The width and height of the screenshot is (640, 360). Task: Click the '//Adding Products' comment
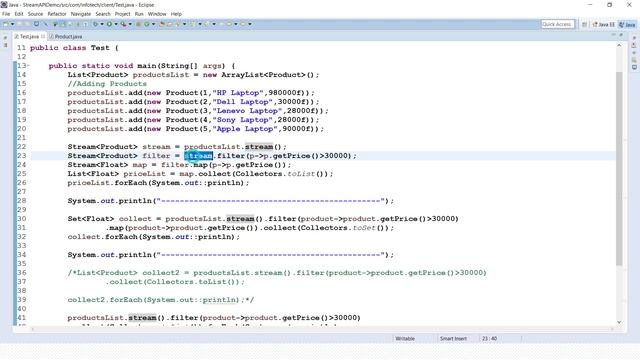click(x=107, y=84)
